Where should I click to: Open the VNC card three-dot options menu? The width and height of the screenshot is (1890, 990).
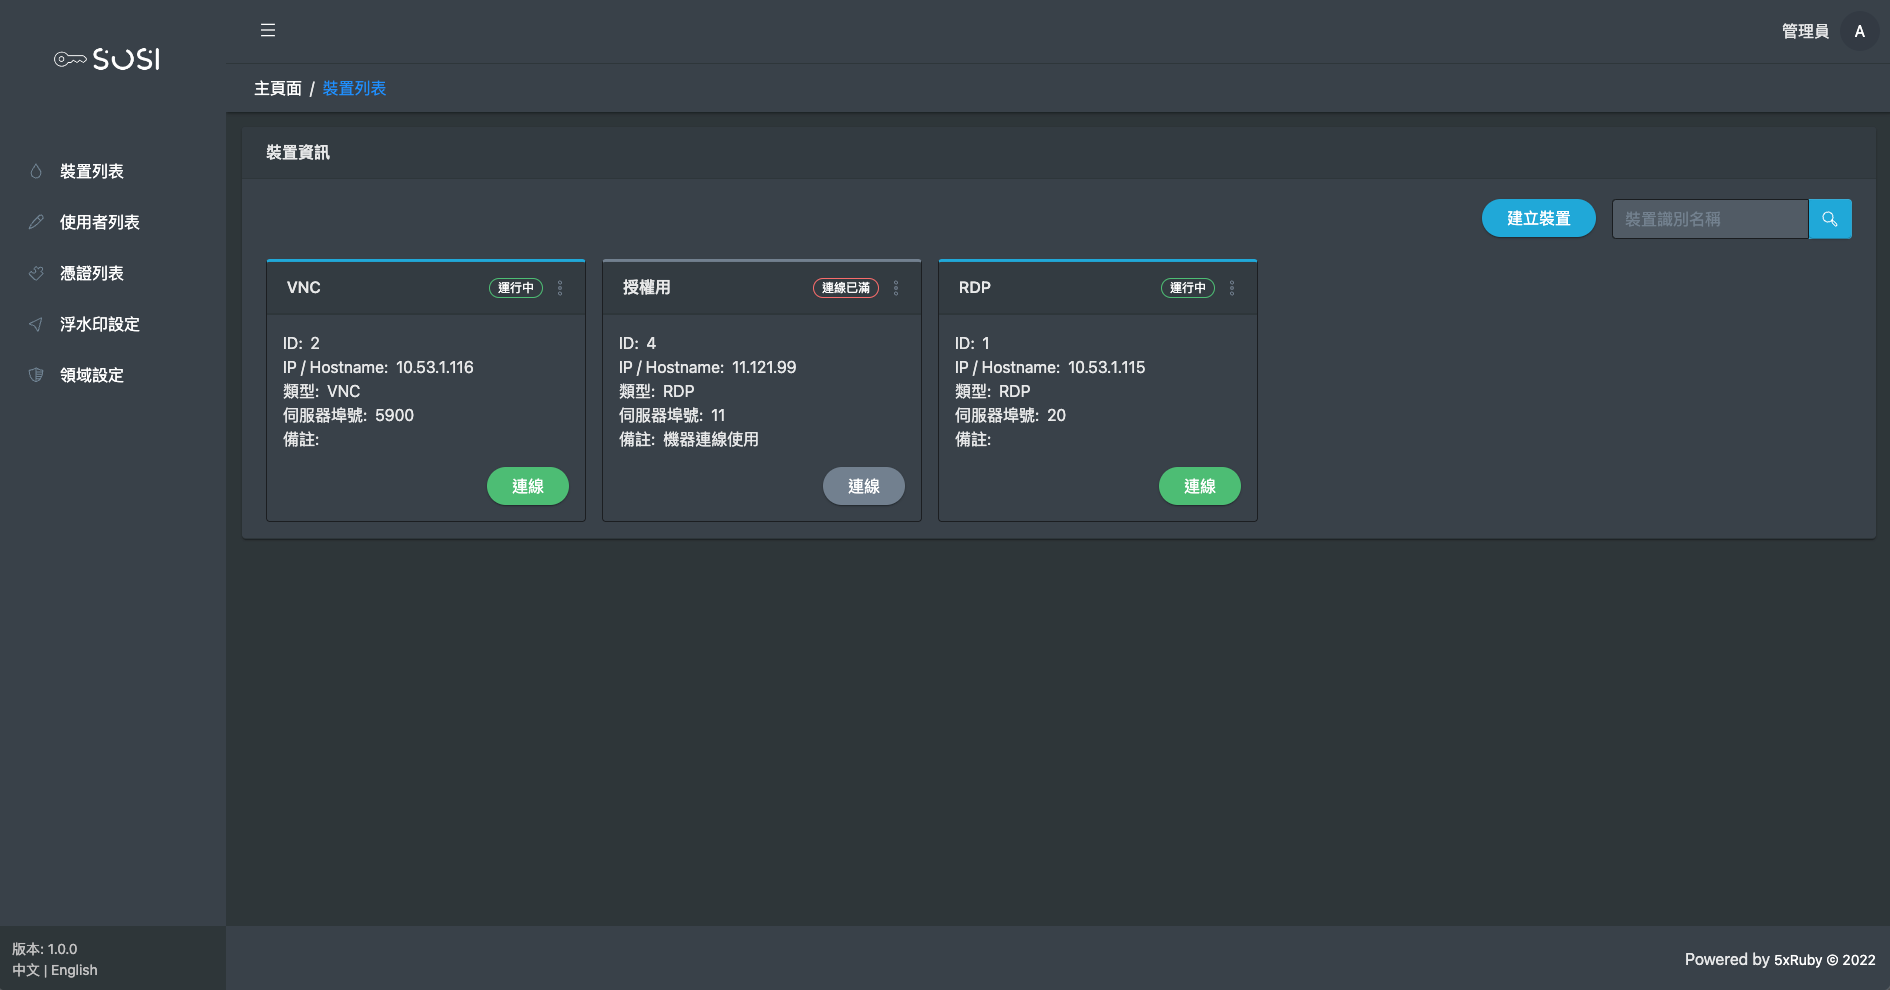click(x=560, y=288)
